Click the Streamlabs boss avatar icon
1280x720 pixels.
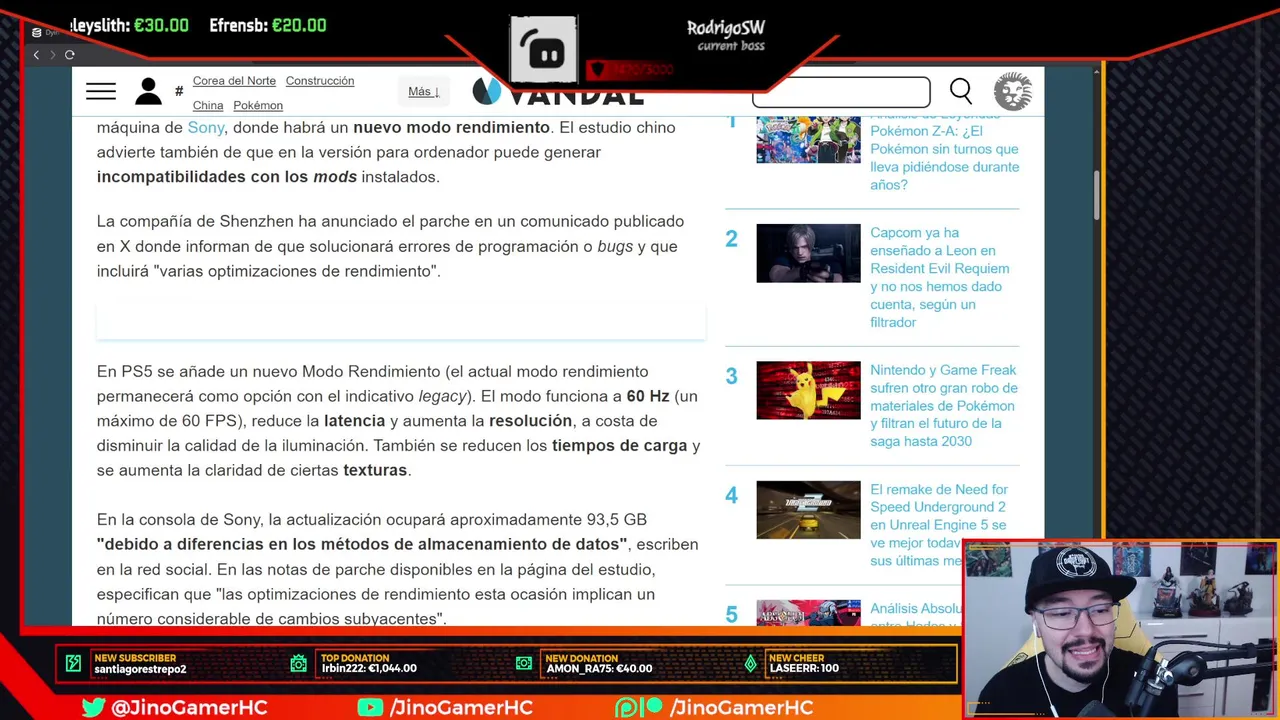click(x=544, y=49)
